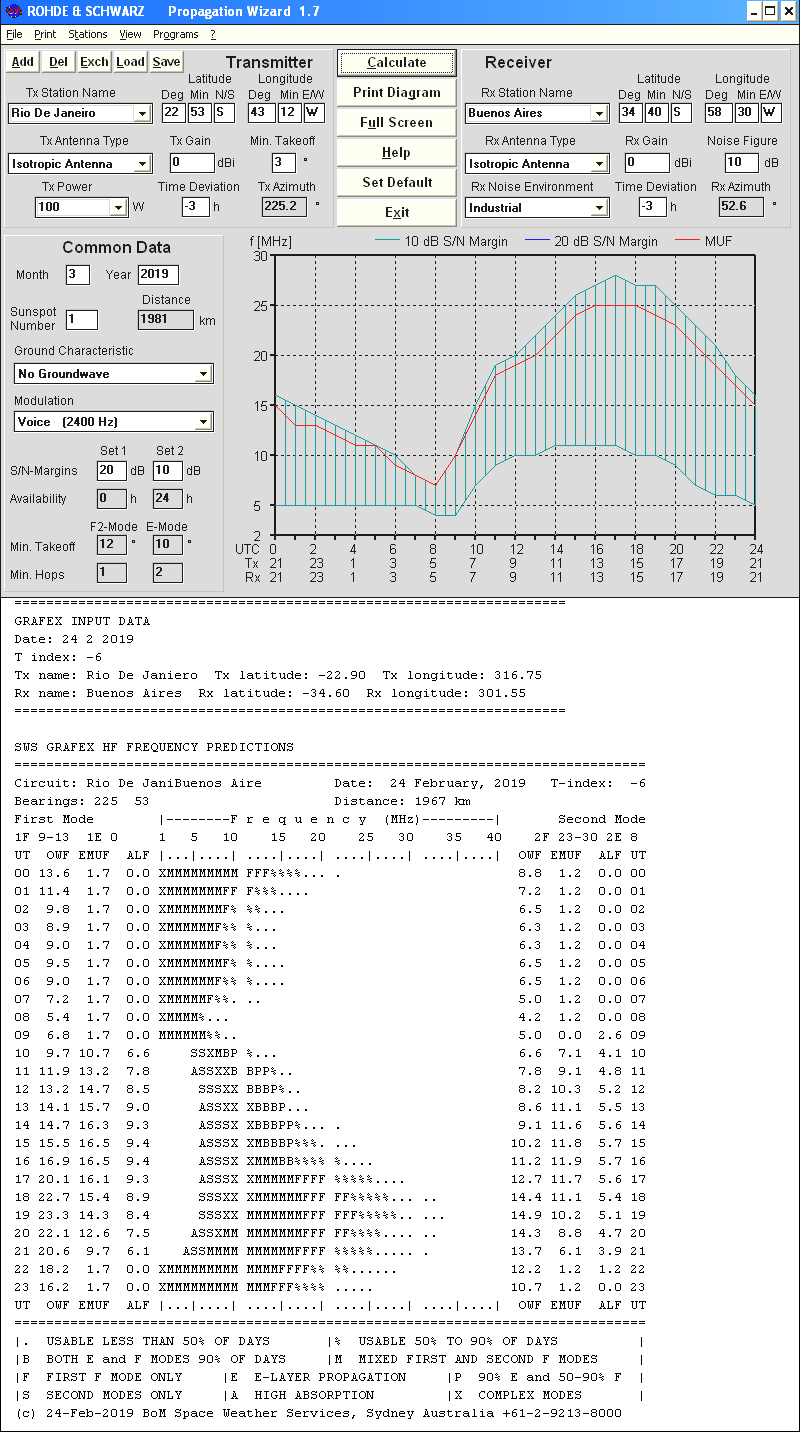Click the Noise Figure input field

tap(742, 162)
